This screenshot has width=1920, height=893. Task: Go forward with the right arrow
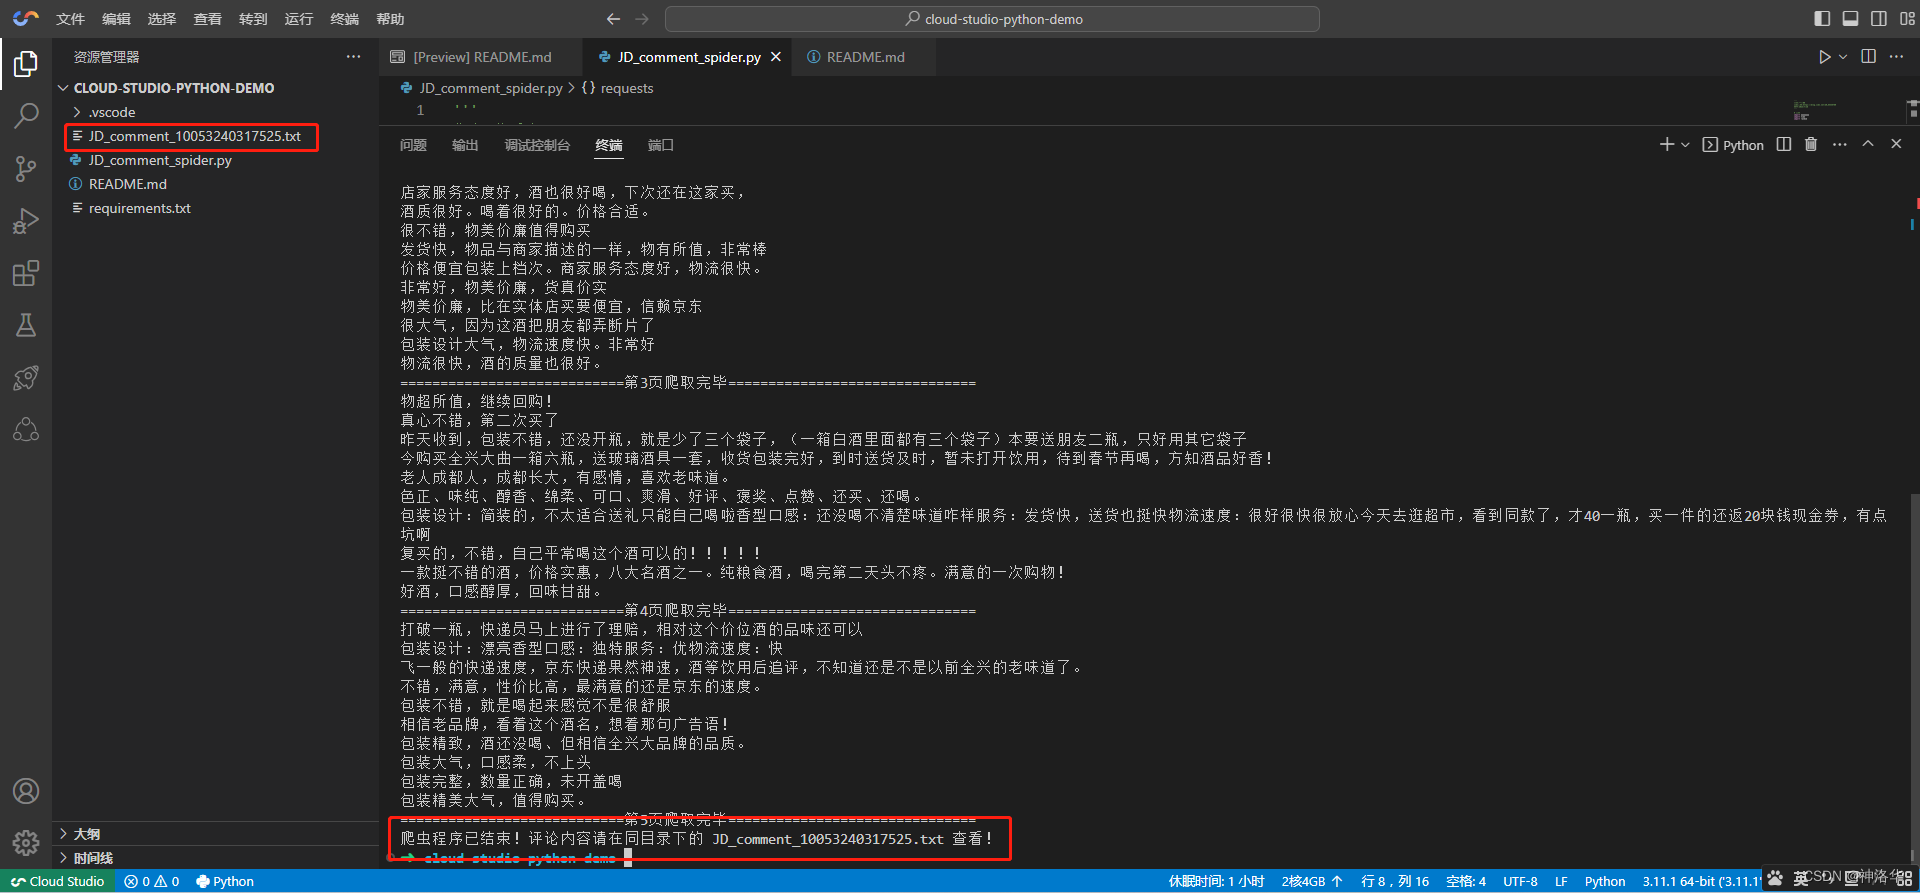coord(642,19)
